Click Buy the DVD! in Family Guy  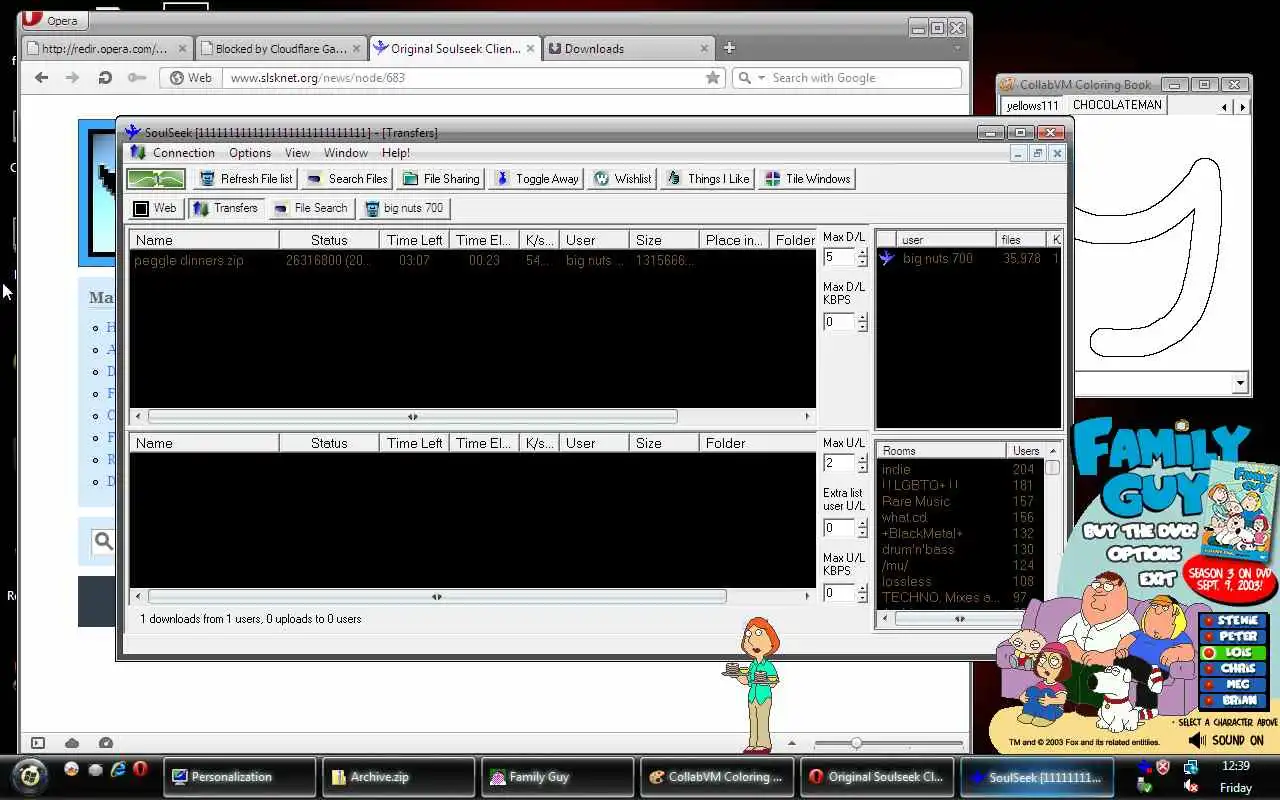pos(1142,531)
